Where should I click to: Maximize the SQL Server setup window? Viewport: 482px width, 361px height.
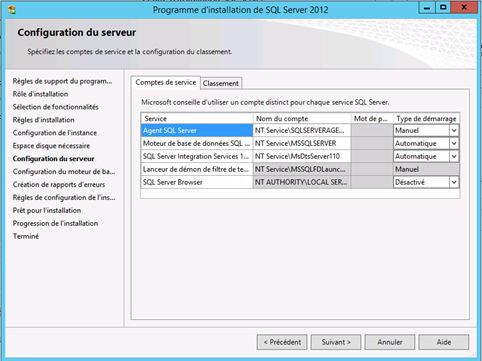click(443, 8)
